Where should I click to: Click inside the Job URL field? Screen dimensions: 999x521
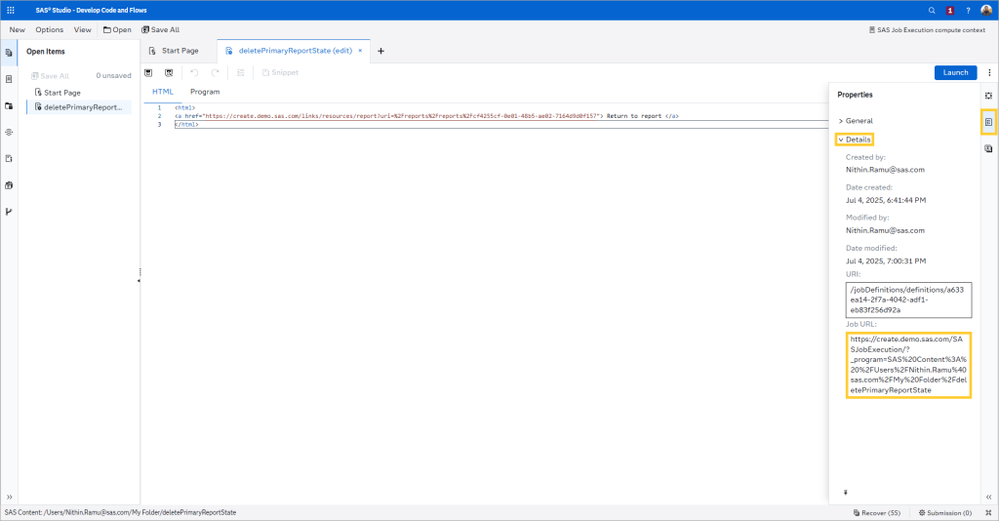909,365
